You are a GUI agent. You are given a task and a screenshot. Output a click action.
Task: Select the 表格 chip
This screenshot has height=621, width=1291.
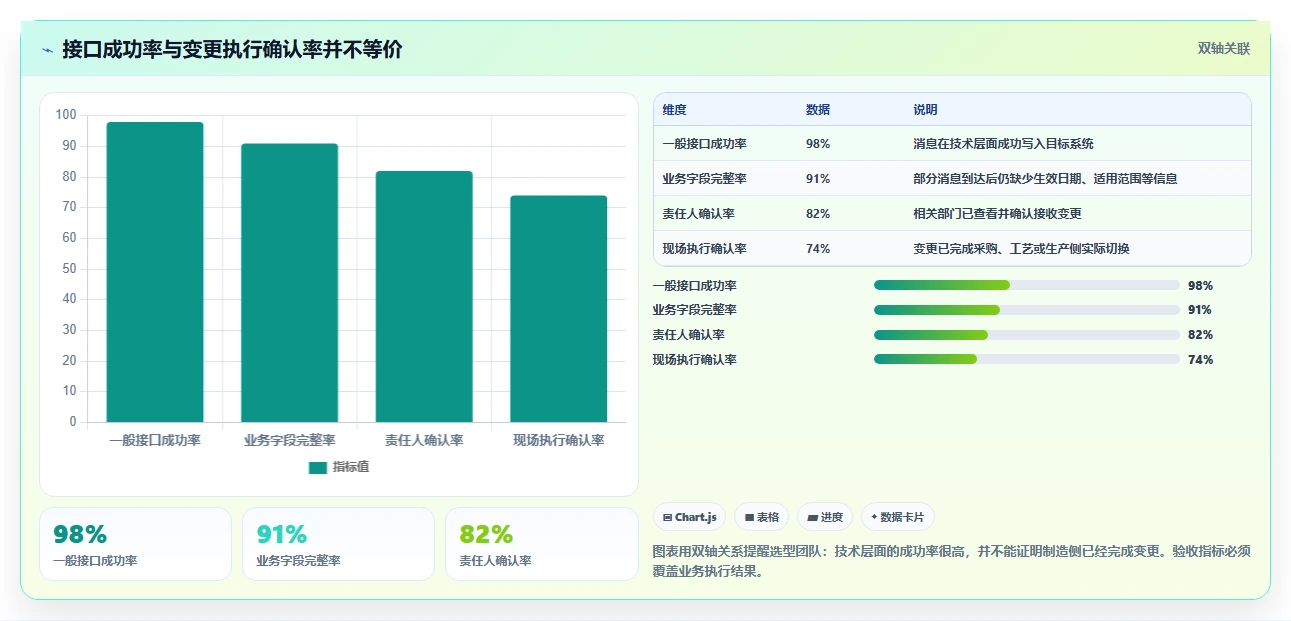click(x=761, y=517)
